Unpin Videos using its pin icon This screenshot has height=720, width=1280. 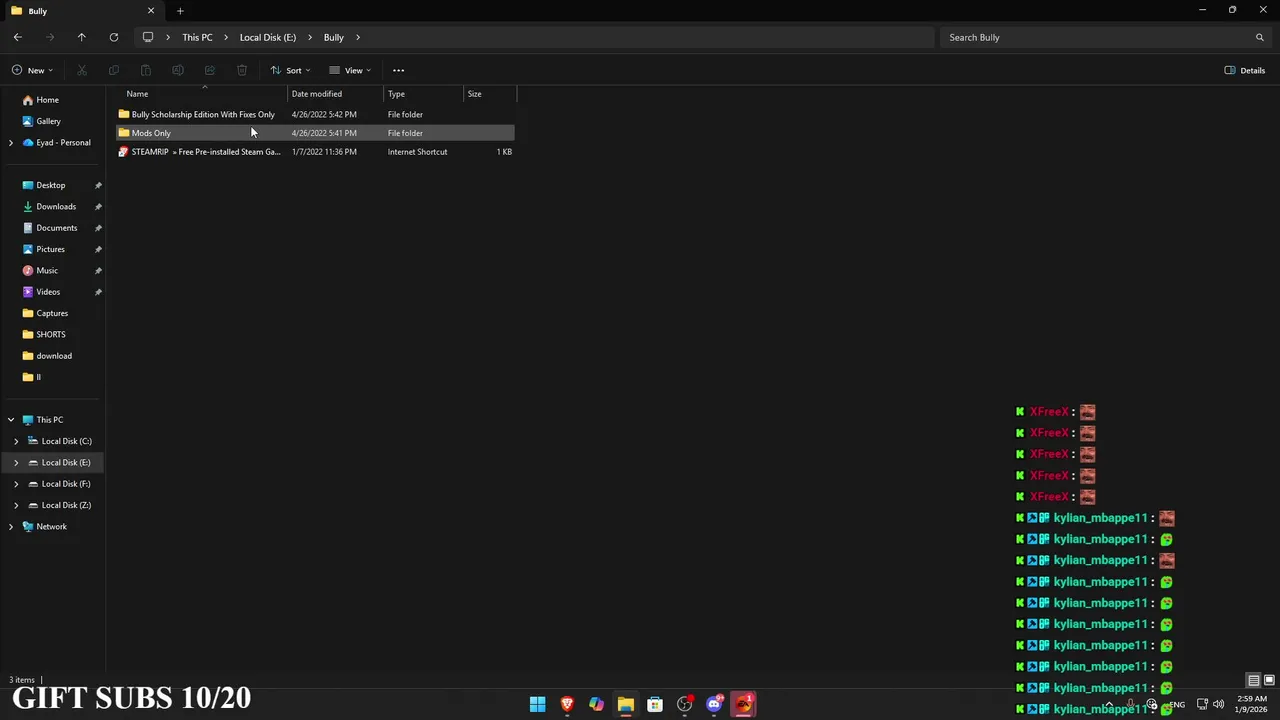click(x=98, y=292)
